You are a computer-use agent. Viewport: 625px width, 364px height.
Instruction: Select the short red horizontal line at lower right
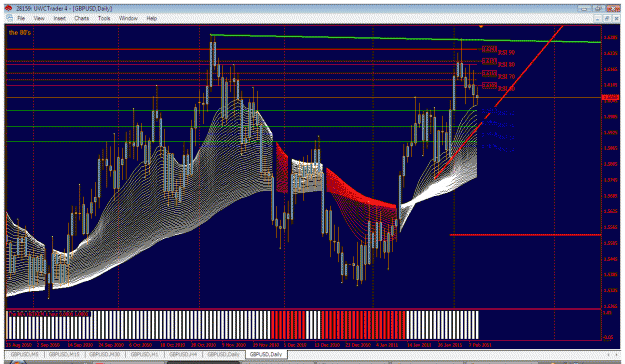point(525,235)
